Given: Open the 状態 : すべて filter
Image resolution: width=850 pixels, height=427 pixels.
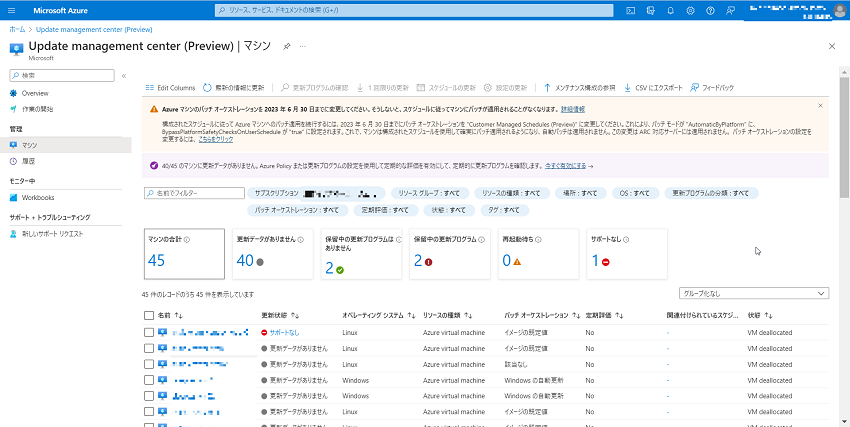Looking at the screenshot, I should tap(450, 210).
